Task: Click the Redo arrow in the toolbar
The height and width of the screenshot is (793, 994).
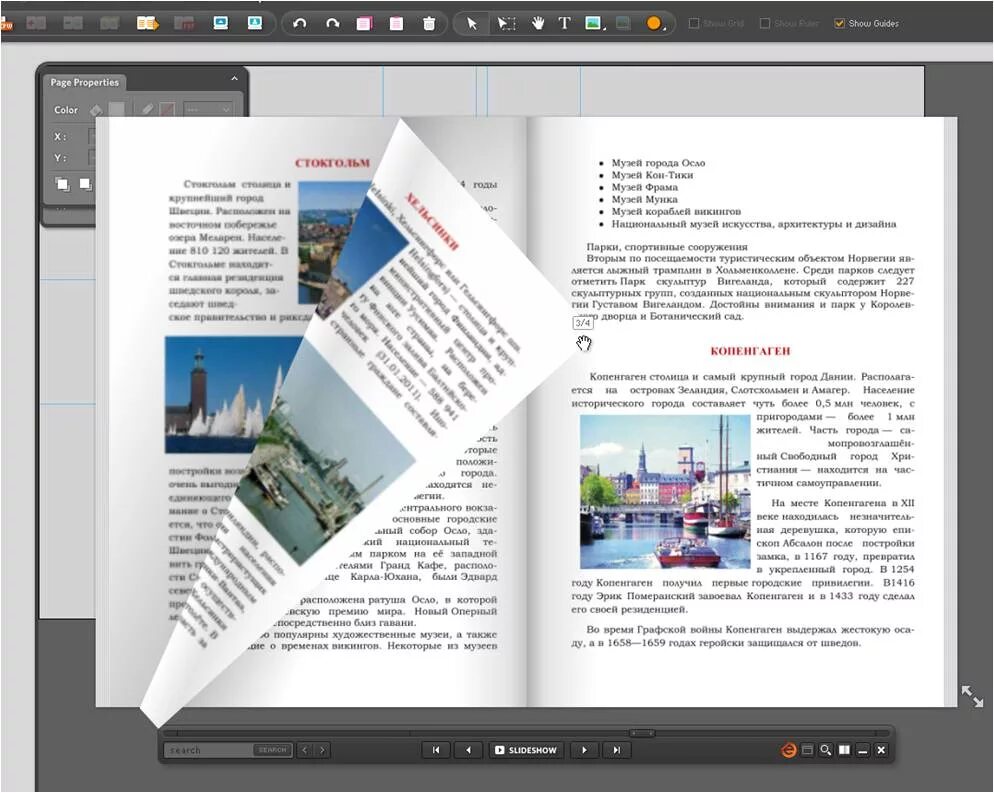Action: 332,23
